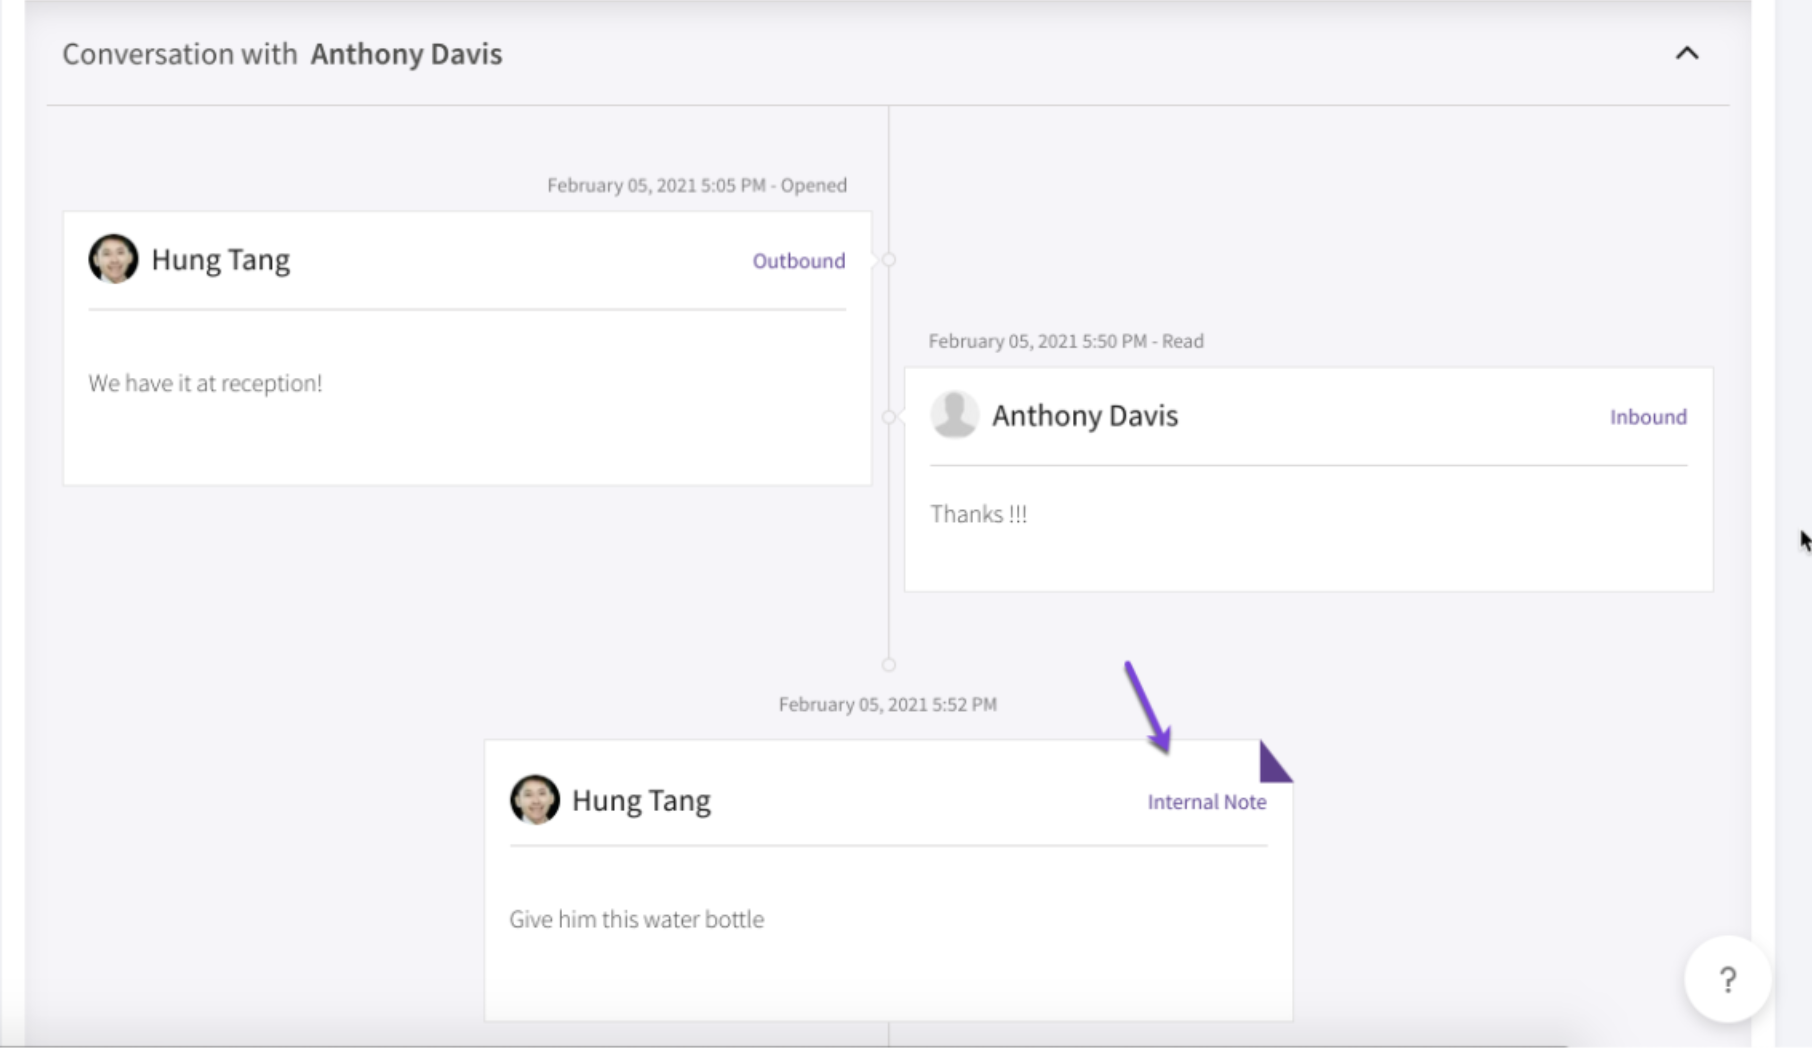The height and width of the screenshot is (1052, 1812).
Task: Click the "February 05, 2021 5:50 PM - Read" timestamp
Action: click(1065, 341)
